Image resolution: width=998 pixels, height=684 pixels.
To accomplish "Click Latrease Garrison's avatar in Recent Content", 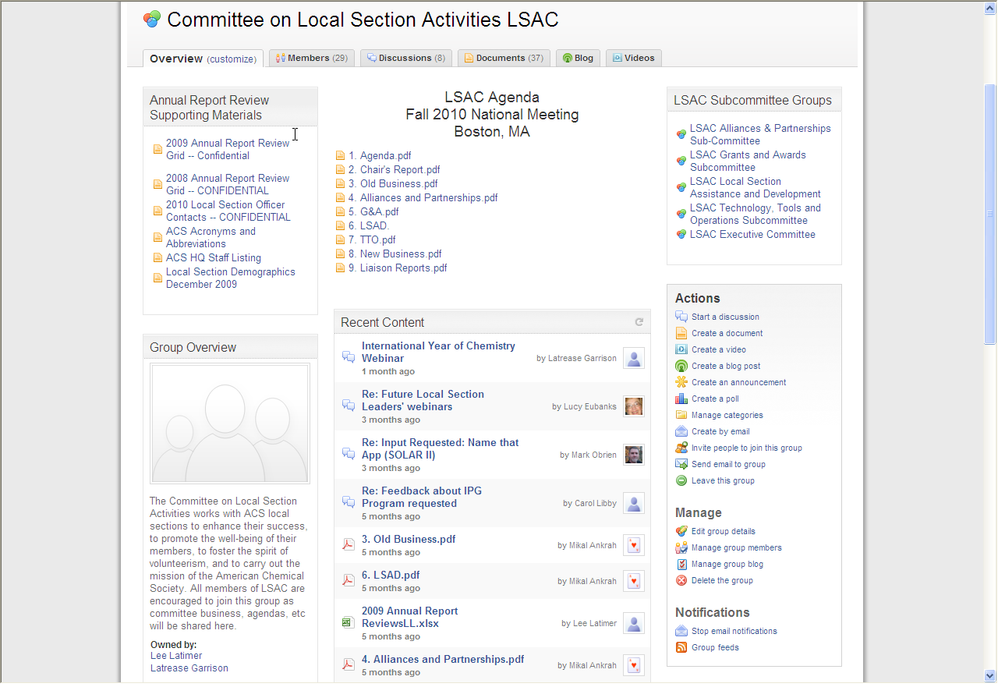I will pos(633,358).
